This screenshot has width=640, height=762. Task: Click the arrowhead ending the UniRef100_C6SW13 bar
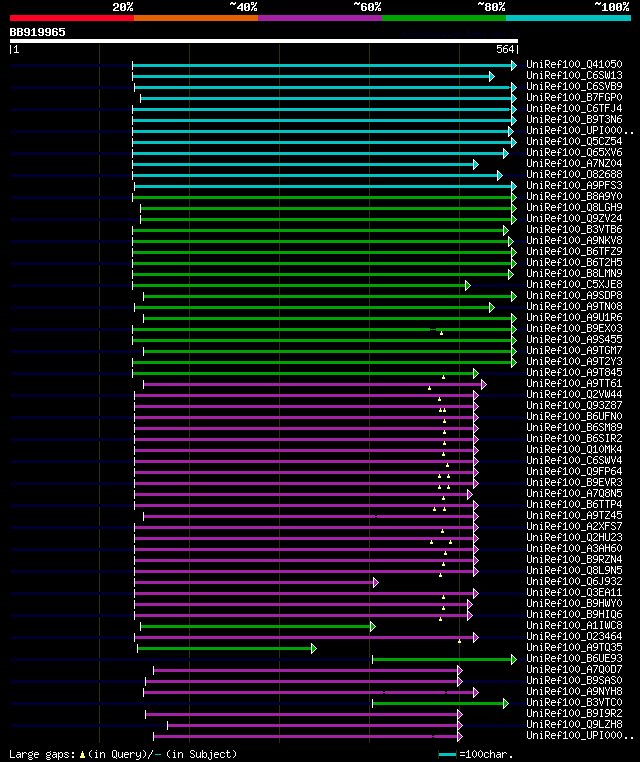(x=492, y=77)
